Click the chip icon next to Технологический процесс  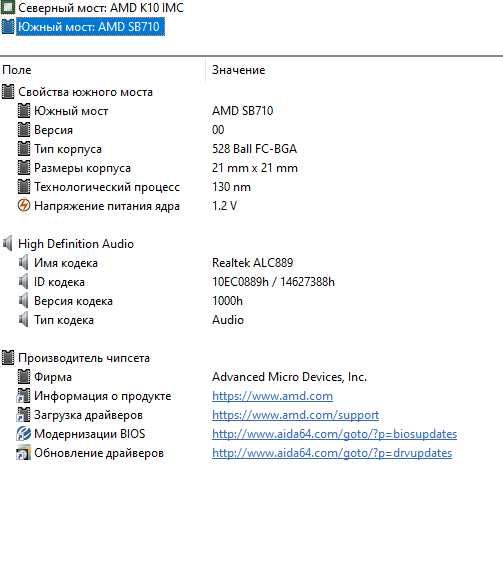(x=24, y=187)
